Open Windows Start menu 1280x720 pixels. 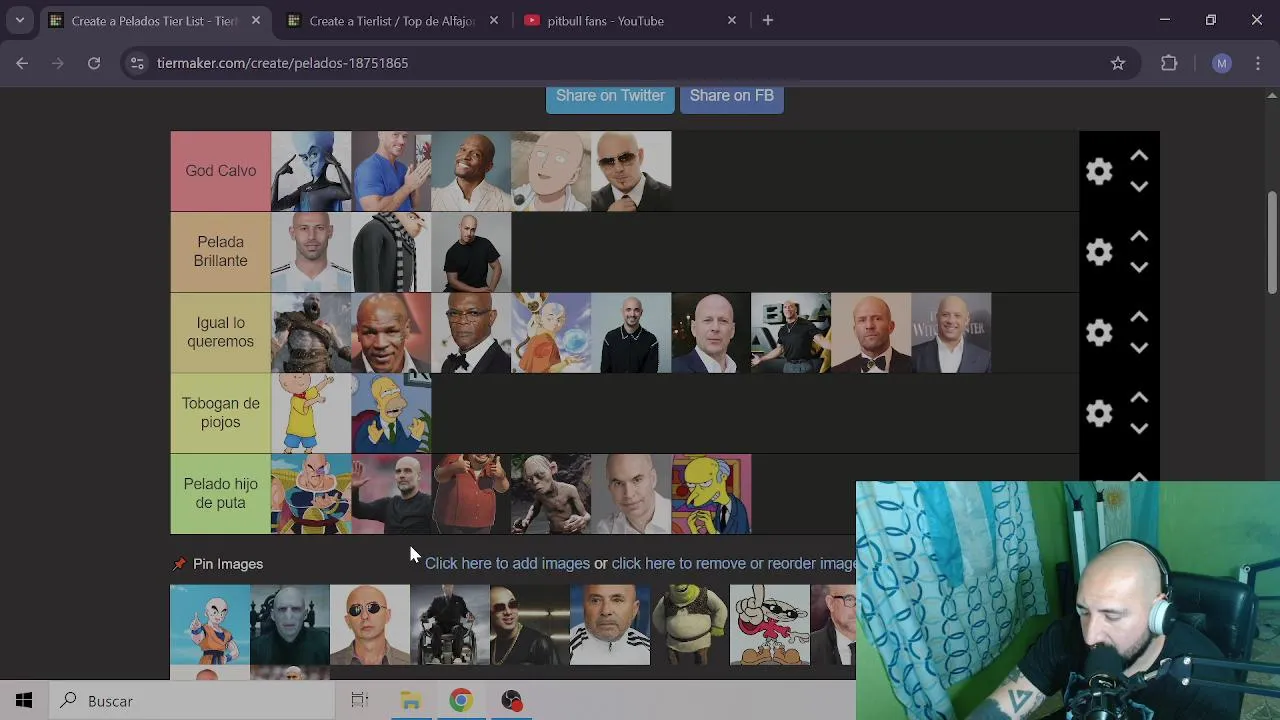tap(24, 701)
